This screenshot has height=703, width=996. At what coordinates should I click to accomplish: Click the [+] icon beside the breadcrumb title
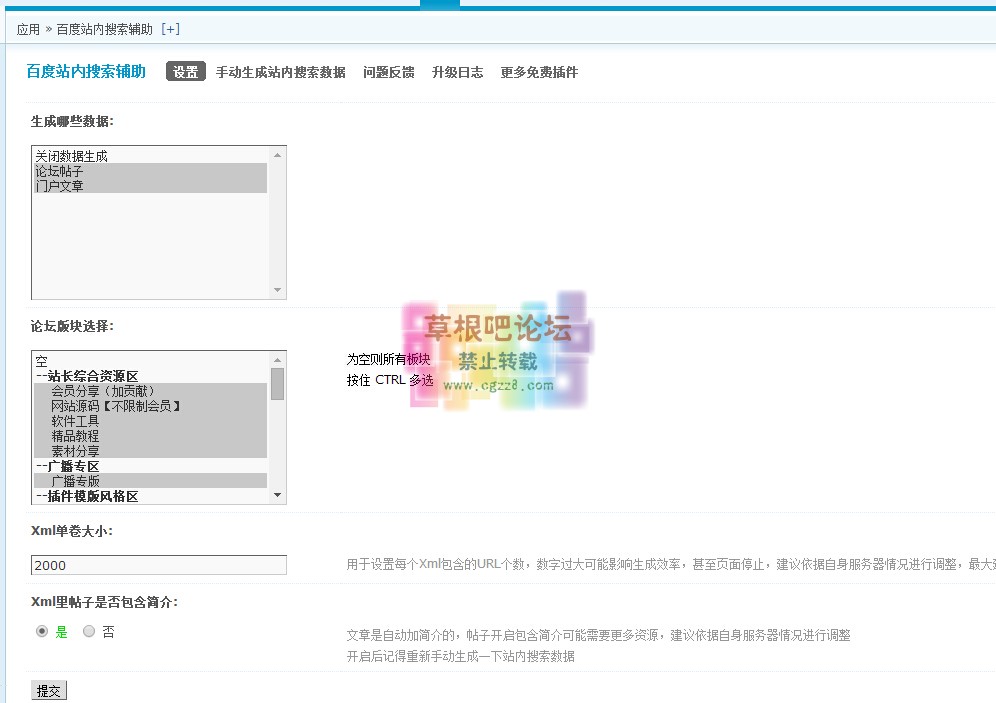[170, 29]
